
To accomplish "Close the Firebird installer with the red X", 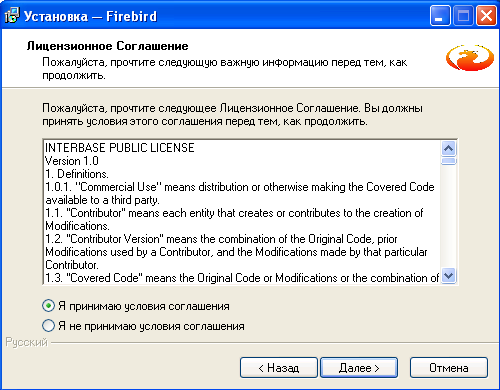I will [487, 16].
